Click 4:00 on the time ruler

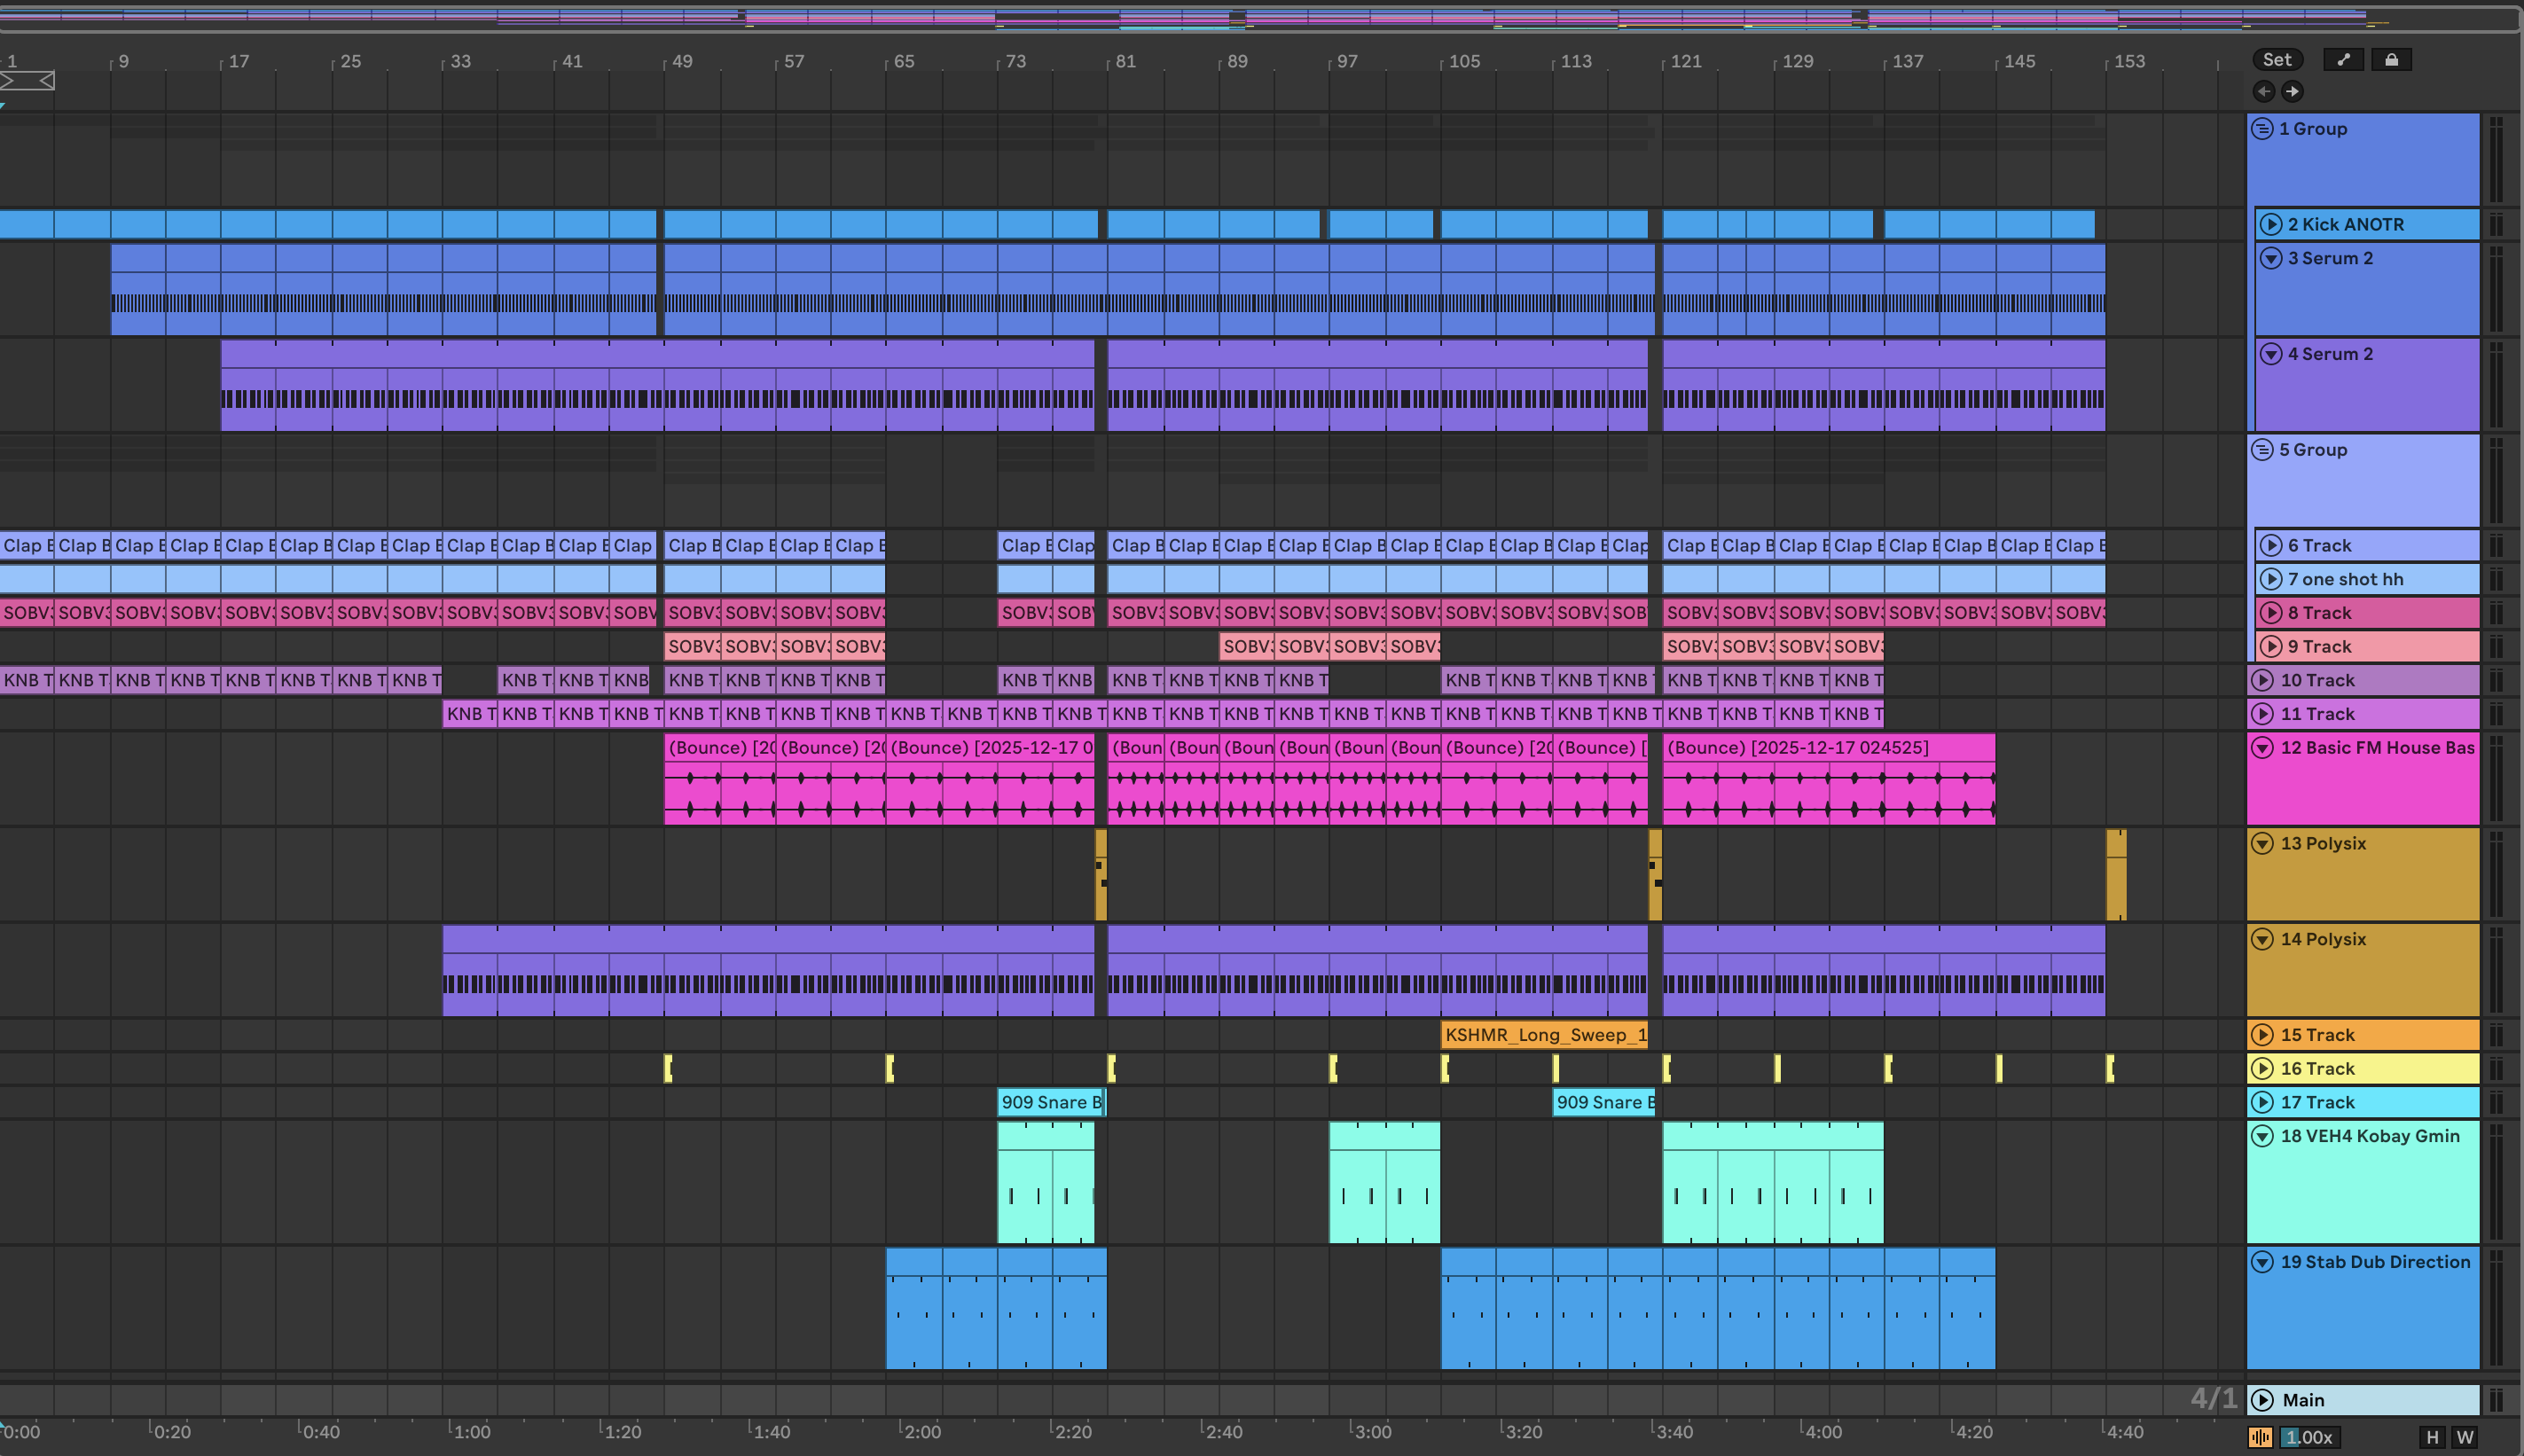coord(1822,1432)
